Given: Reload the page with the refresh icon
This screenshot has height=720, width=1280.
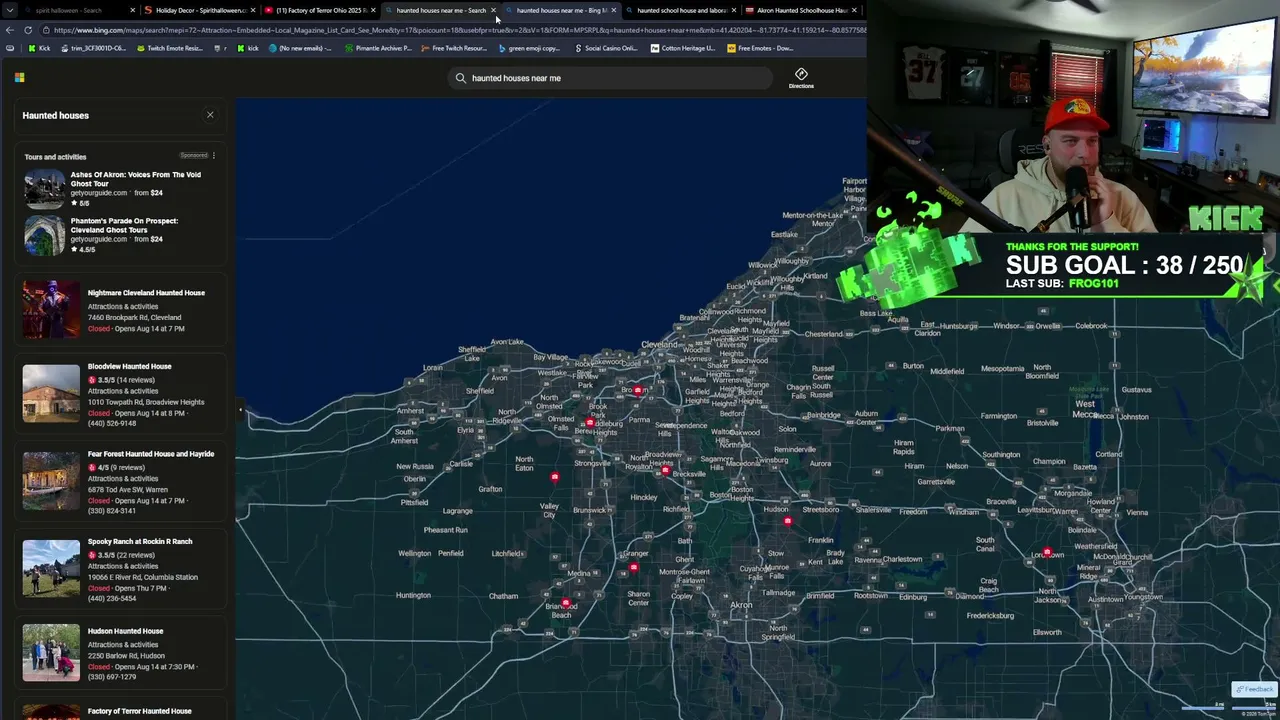Looking at the screenshot, I should pyautogui.click(x=28, y=30).
